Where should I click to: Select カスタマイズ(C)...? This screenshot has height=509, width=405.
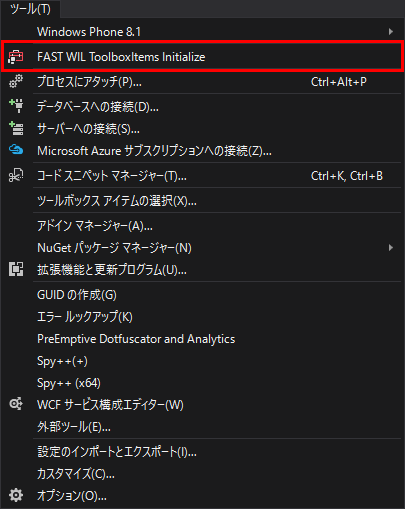[202, 474]
